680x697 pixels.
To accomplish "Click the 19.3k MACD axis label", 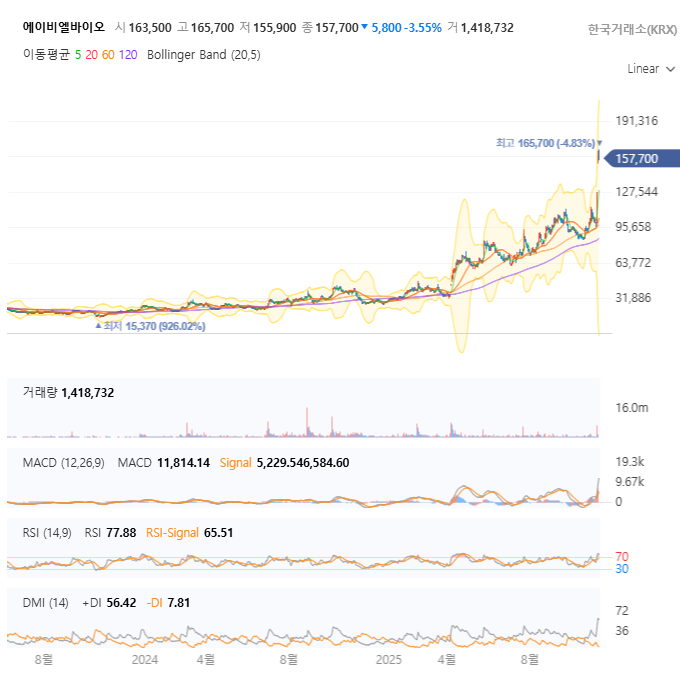I will pos(630,462).
